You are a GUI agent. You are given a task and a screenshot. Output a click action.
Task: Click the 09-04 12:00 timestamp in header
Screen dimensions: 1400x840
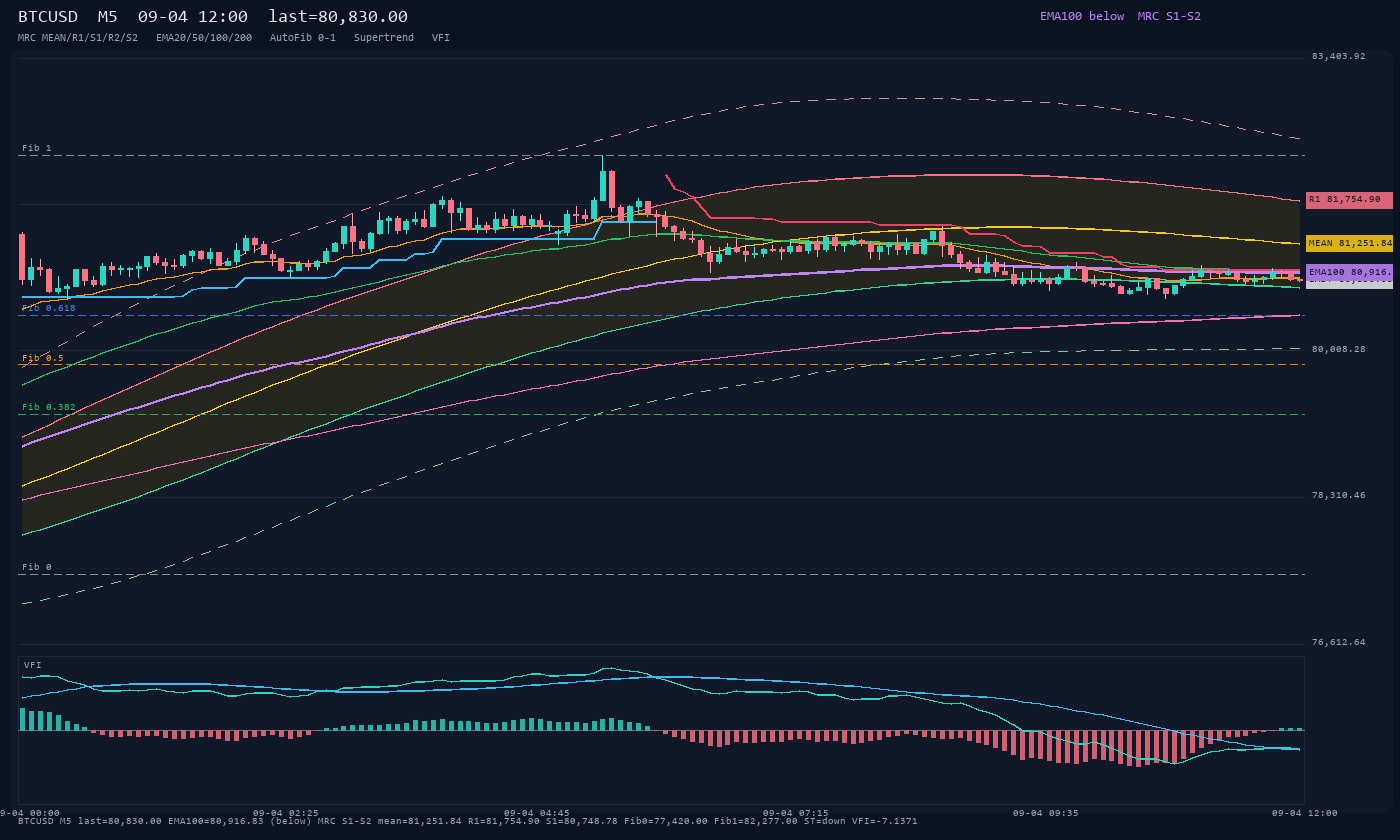tap(193, 16)
